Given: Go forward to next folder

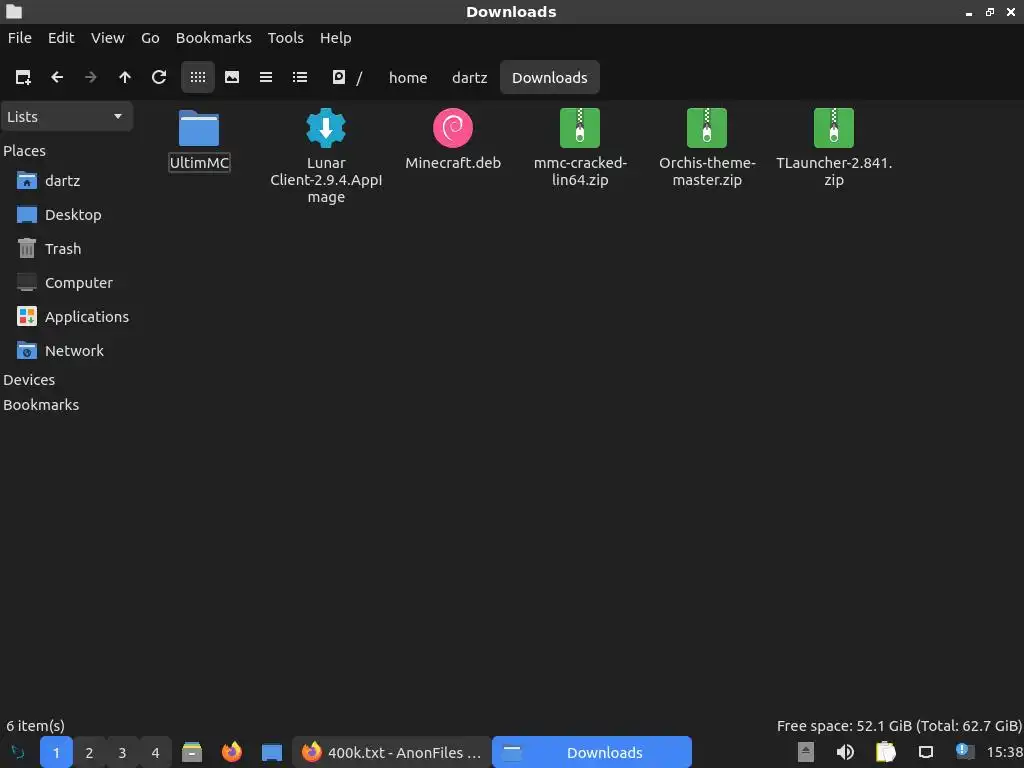Looking at the screenshot, I should (91, 78).
